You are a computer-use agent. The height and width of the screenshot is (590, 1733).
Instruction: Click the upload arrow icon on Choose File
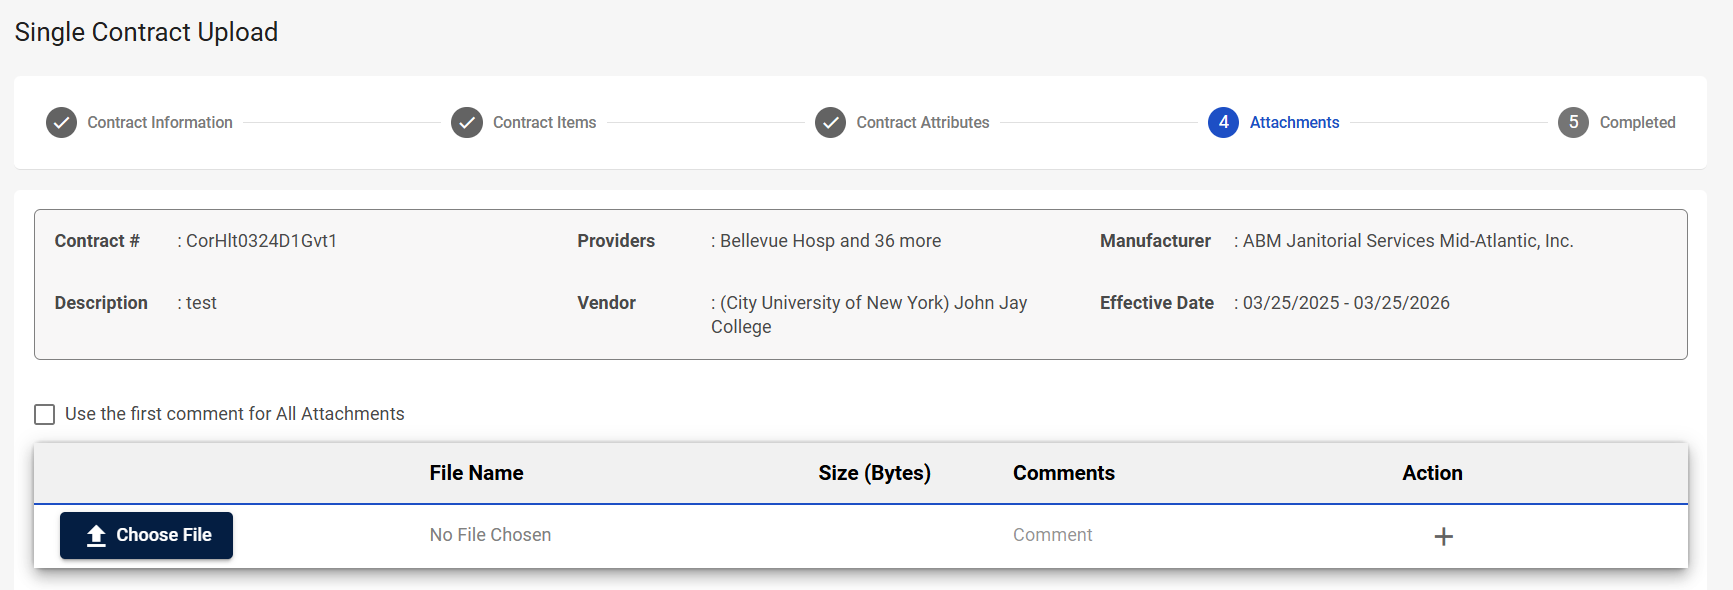point(96,536)
